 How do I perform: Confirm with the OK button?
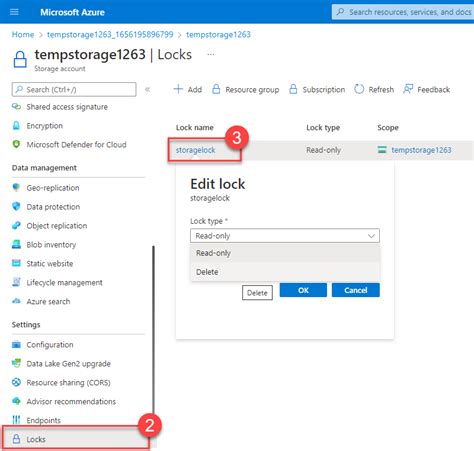coord(303,290)
